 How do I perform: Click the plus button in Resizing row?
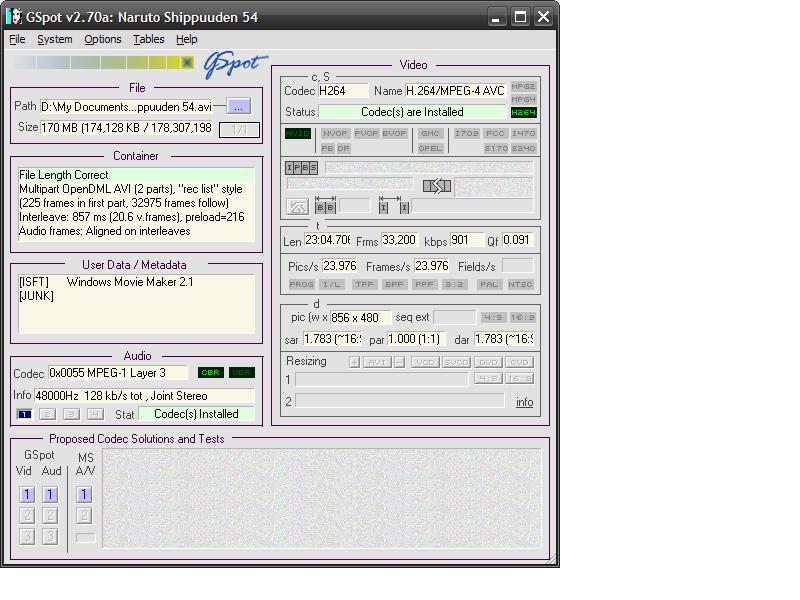[x=355, y=362]
